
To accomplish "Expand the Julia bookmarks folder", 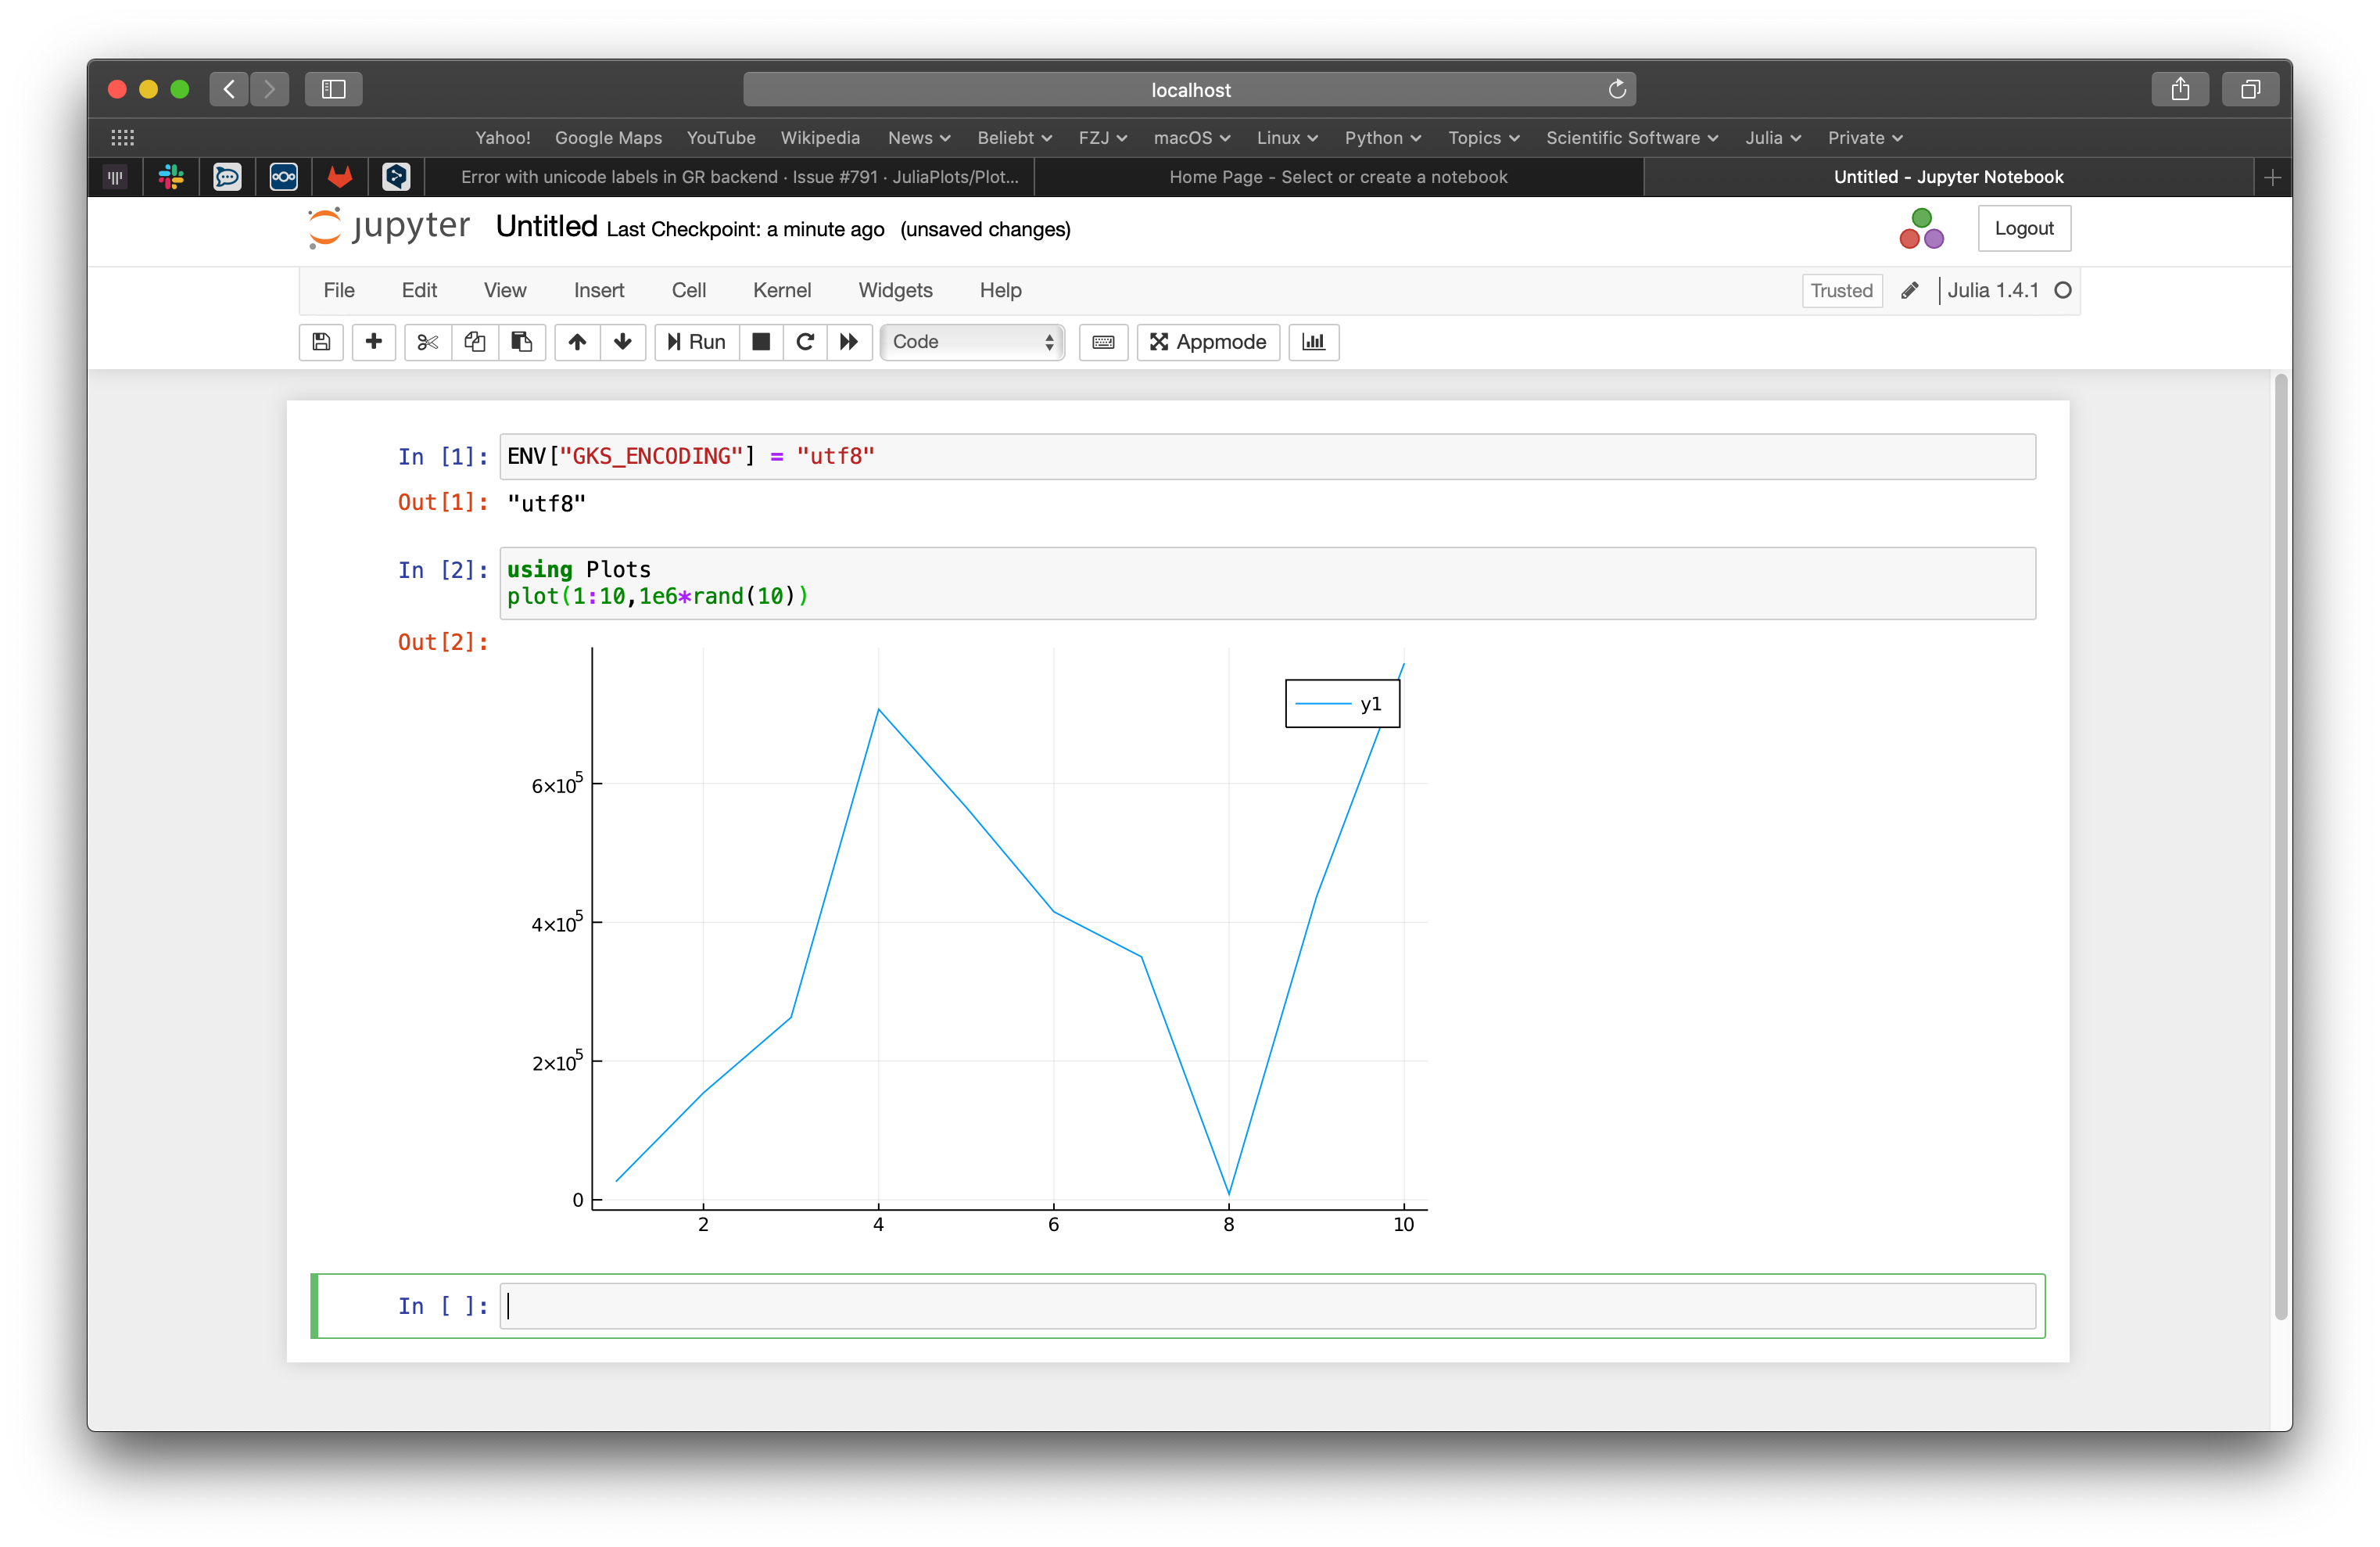I will coord(1772,138).
